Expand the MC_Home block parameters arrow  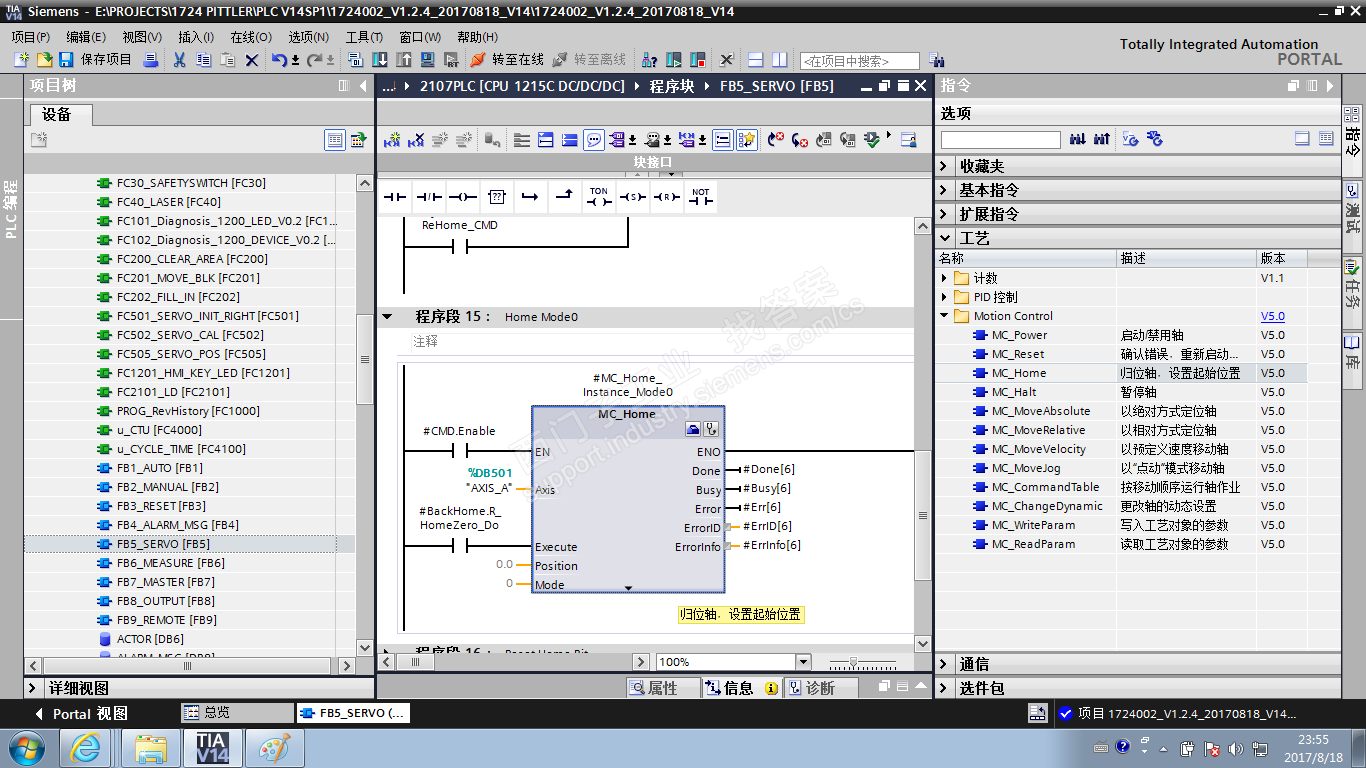pyautogui.click(x=628, y=588)
